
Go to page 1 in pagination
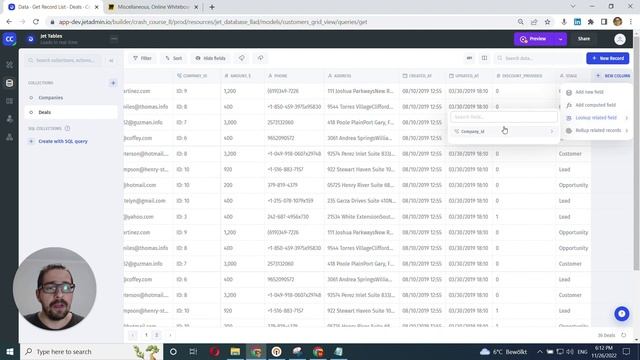[146, 335]
